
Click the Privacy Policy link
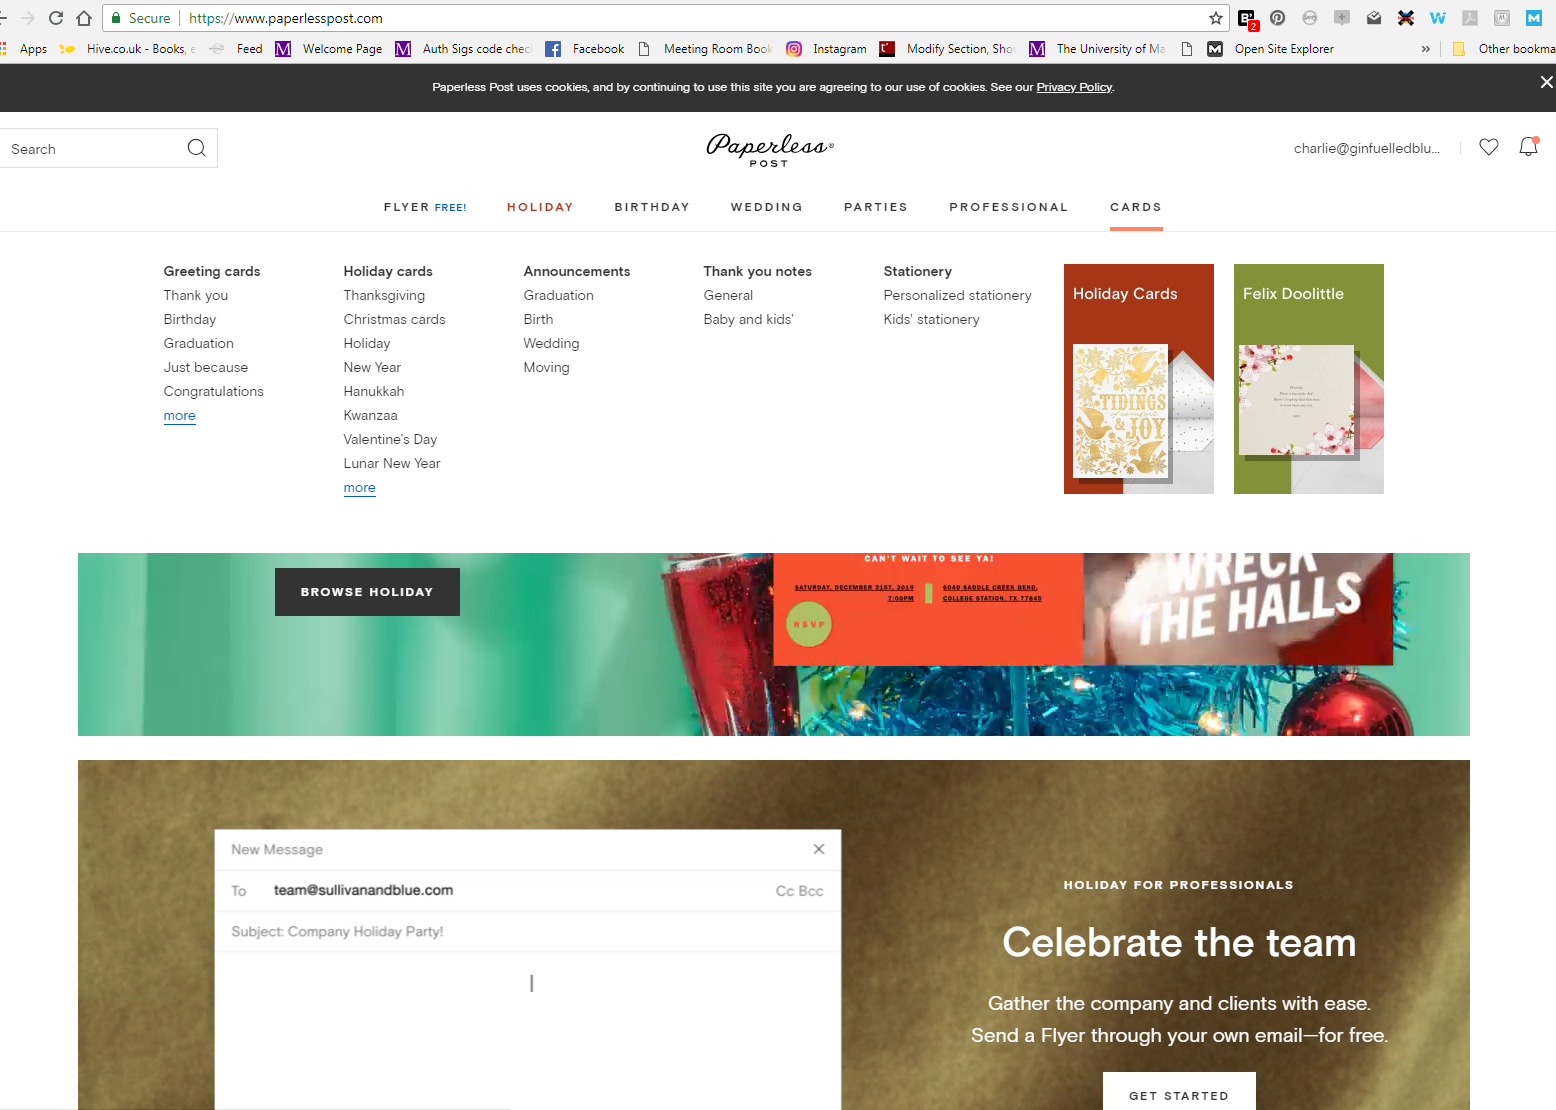(x=1074, y=87)
